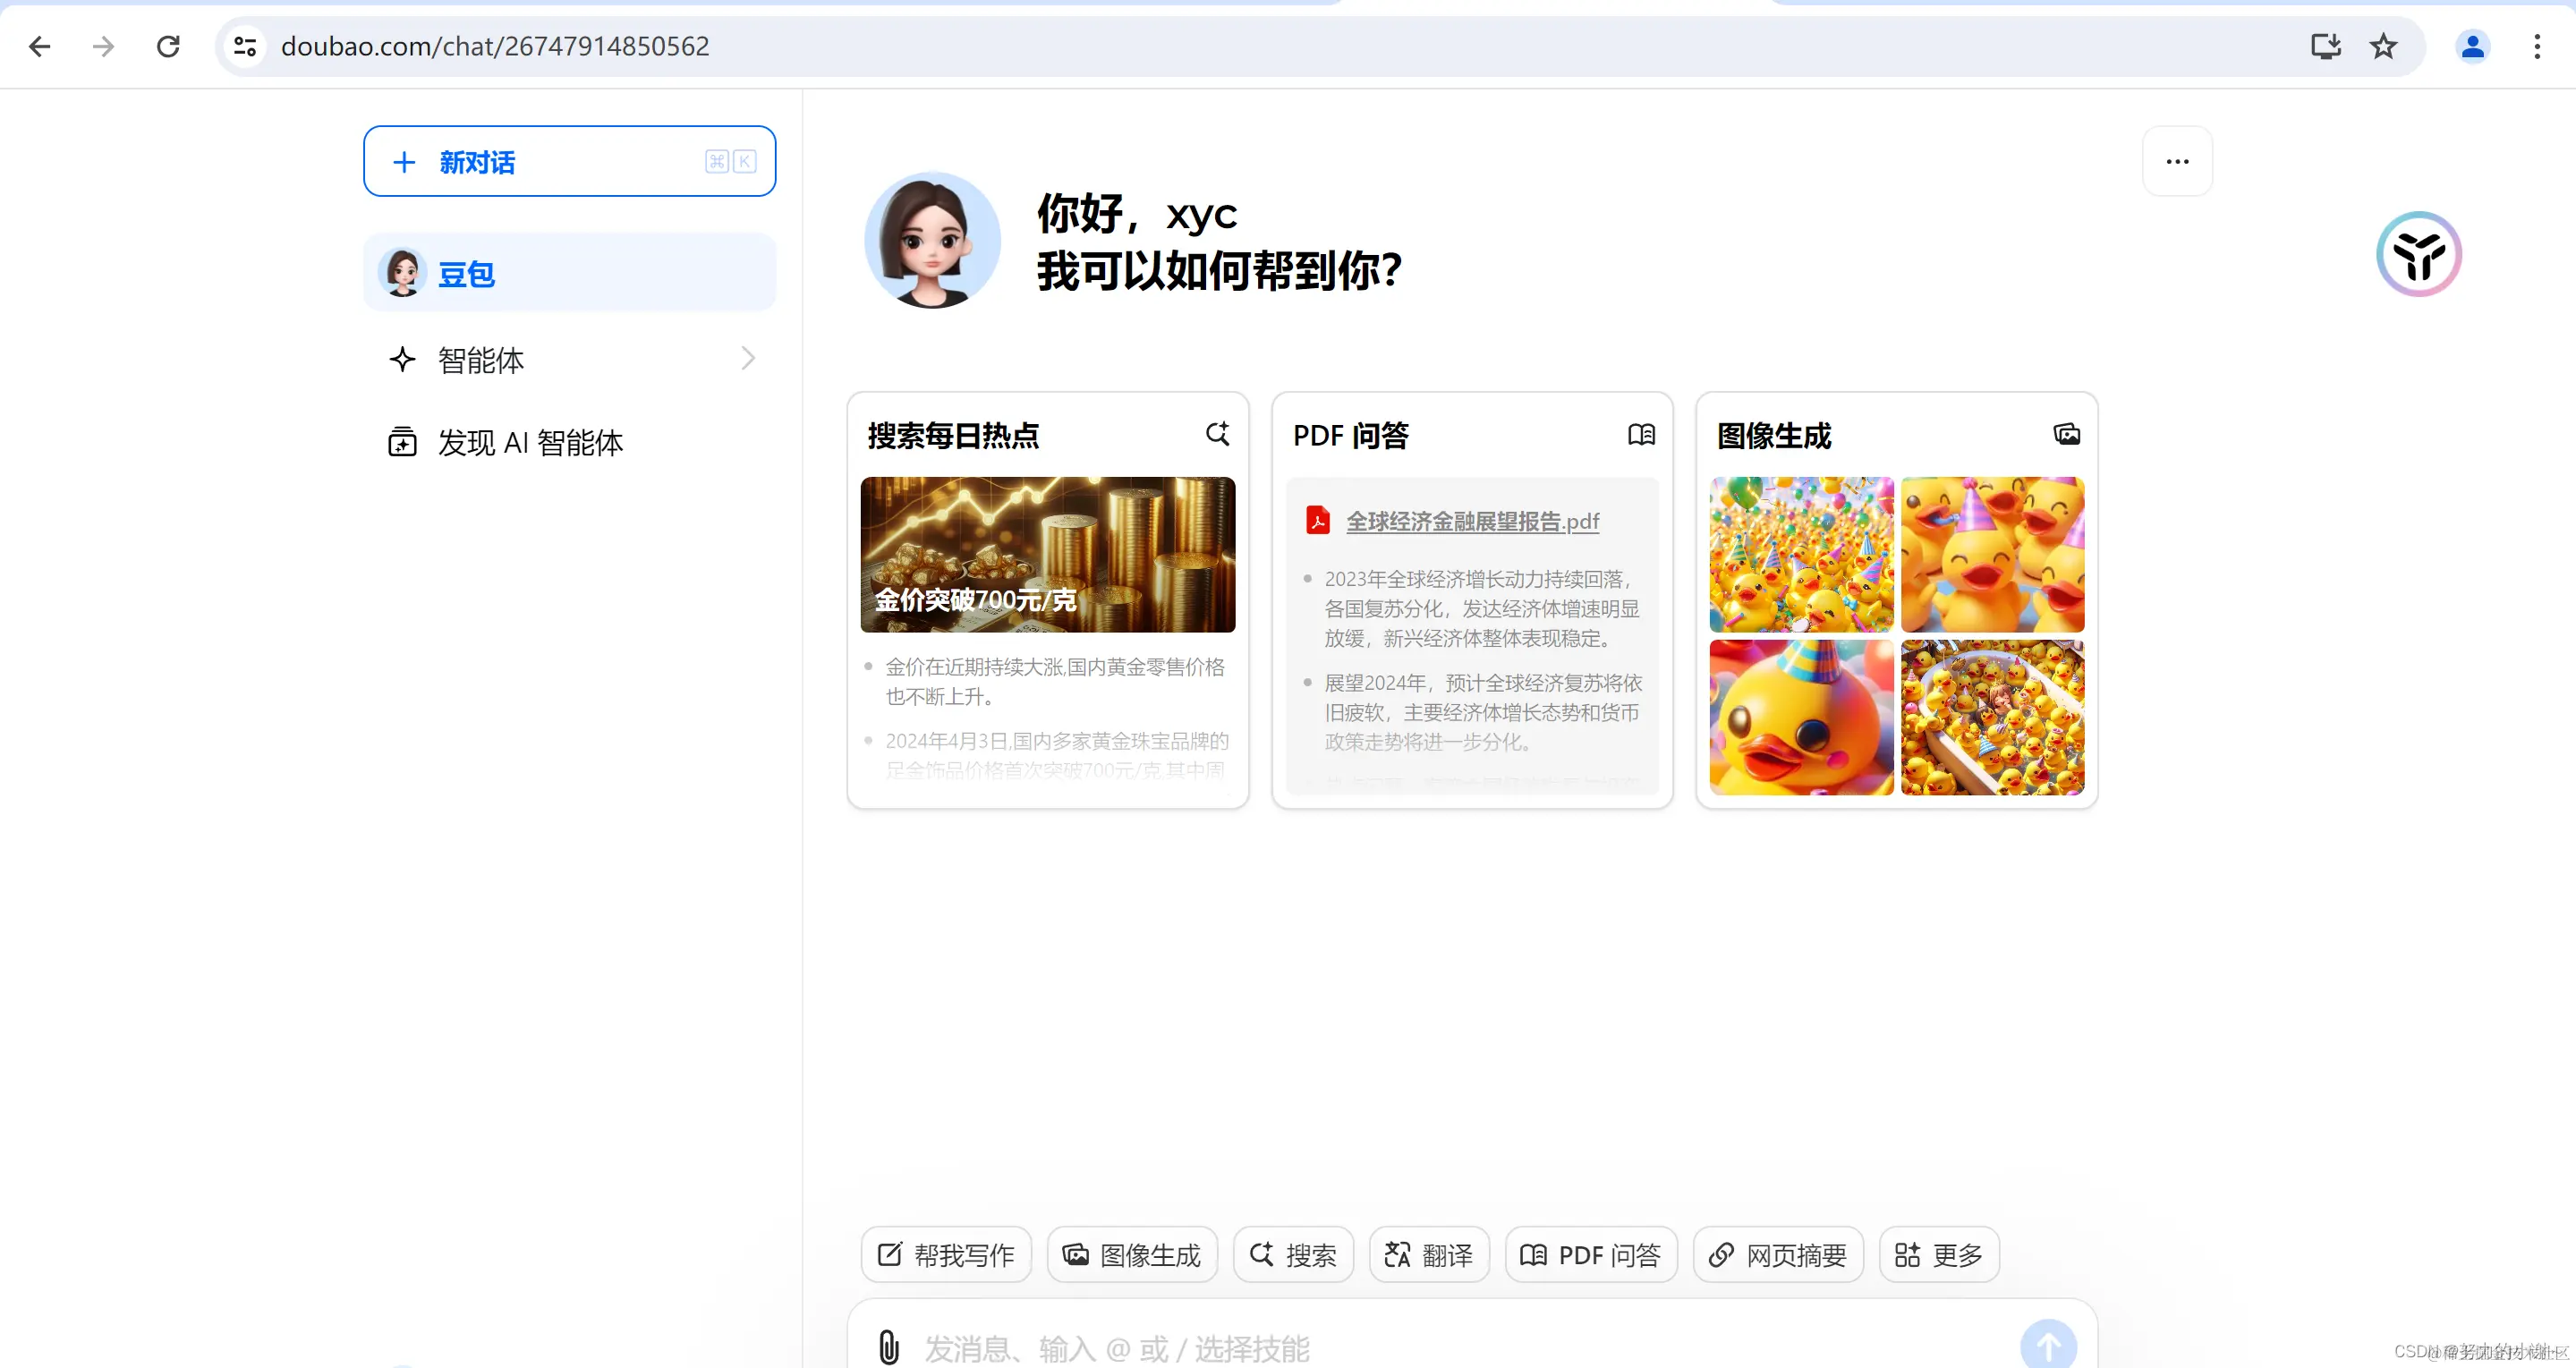
Task: Click the paperclip attach file icon
Action: click(889, 1347)
